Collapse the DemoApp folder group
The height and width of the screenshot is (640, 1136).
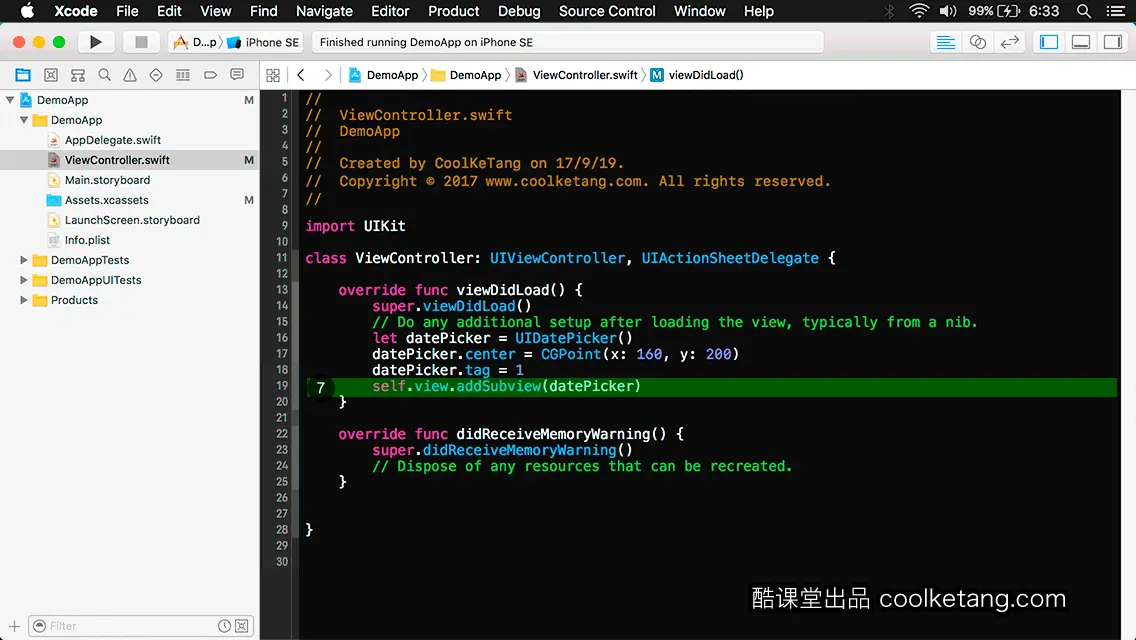click(x=24, y=120)
